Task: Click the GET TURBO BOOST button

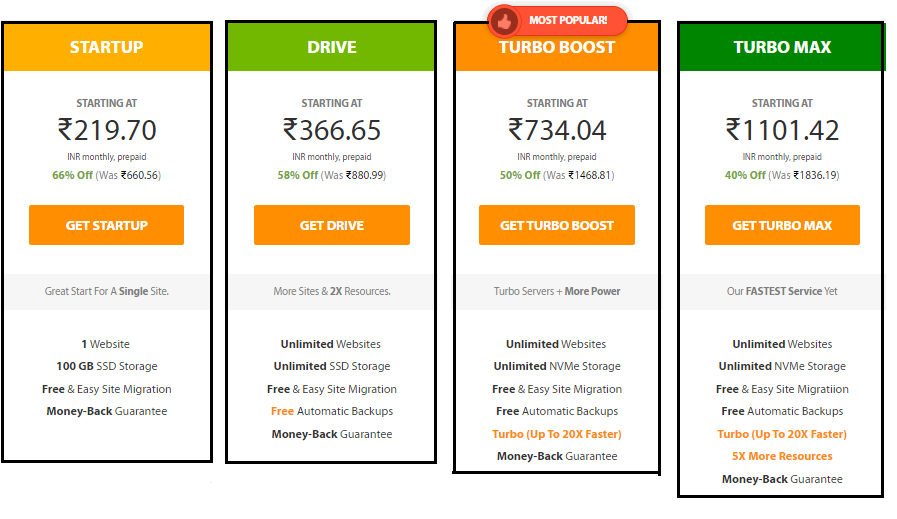Action: click(x=557, y=225)
